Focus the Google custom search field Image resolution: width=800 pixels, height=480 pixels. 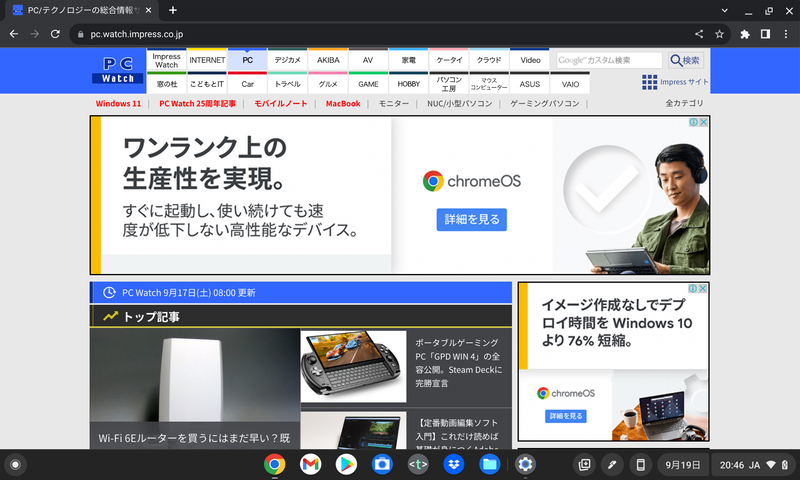[609, 60]
